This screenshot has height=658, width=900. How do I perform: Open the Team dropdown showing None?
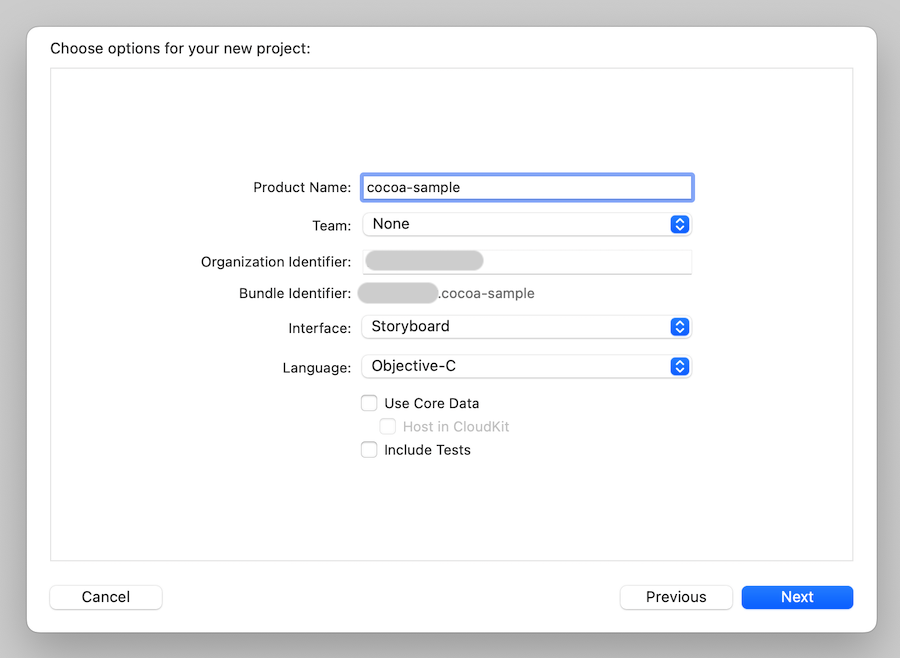click(515, 224)
